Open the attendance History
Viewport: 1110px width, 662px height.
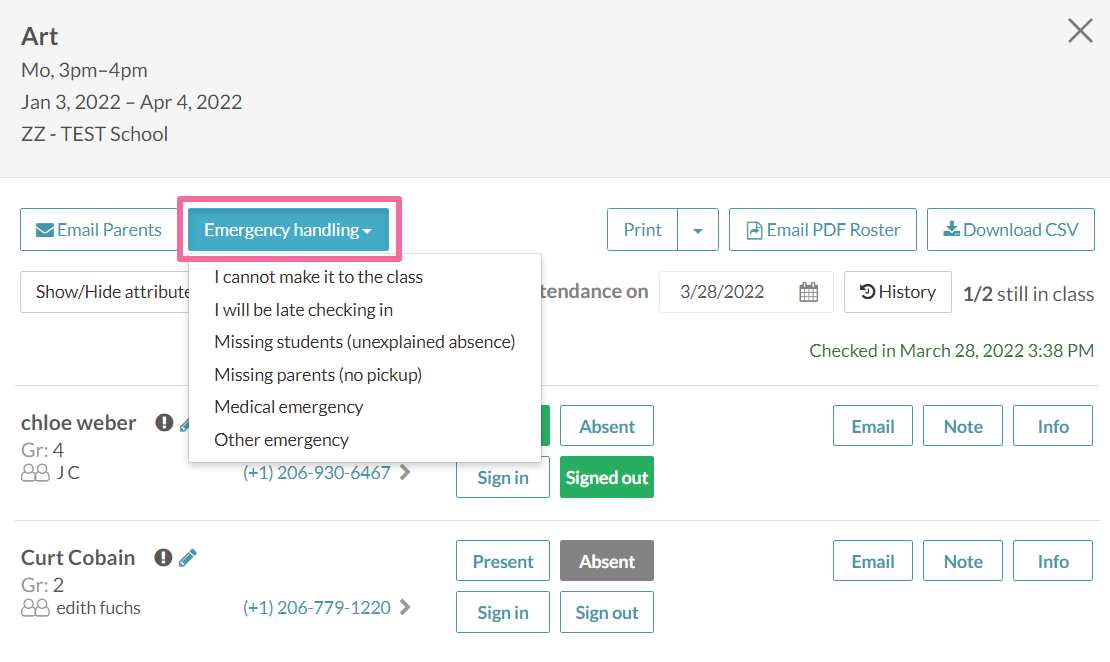coord(897,292)
